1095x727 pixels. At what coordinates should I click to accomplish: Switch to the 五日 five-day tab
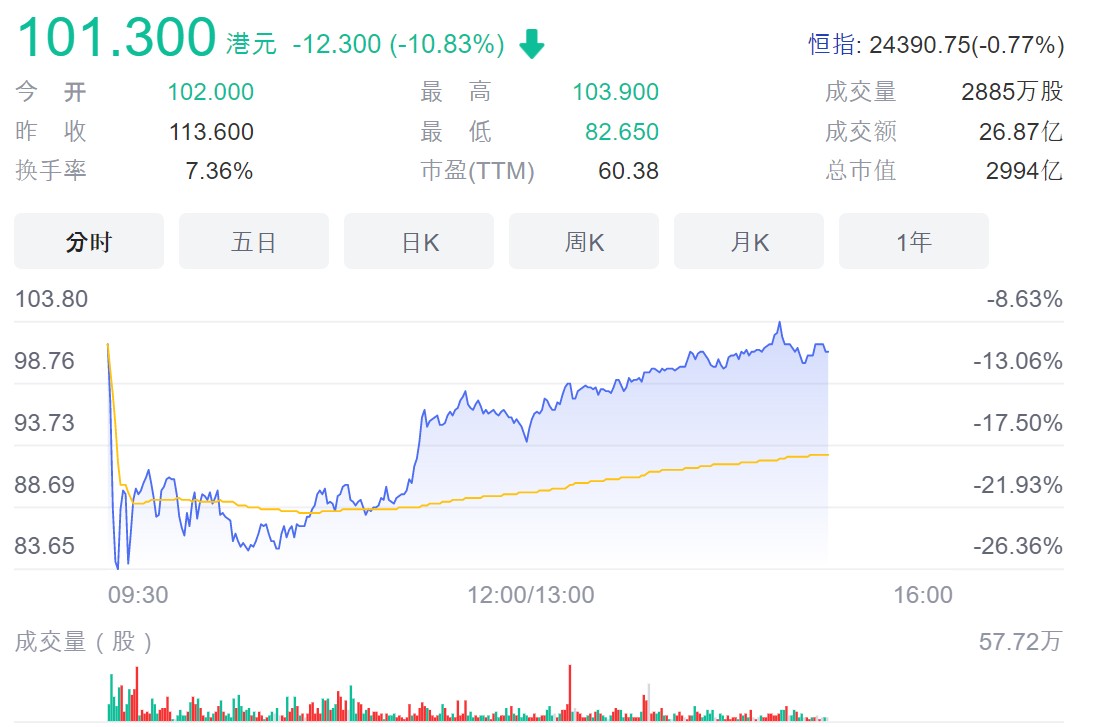coord(254,241)
